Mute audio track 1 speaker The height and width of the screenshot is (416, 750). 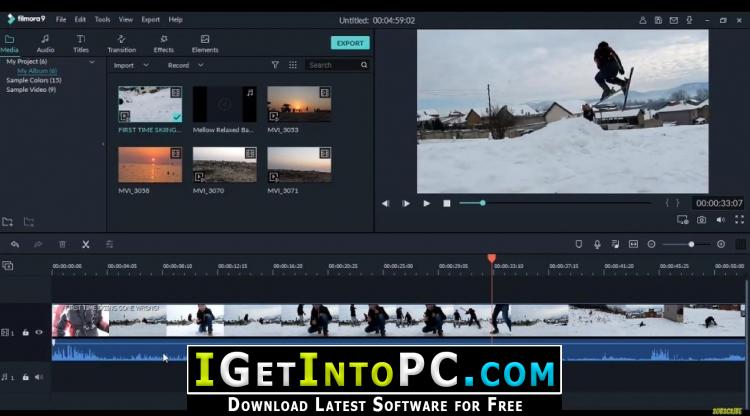click(x=39, y=377)
